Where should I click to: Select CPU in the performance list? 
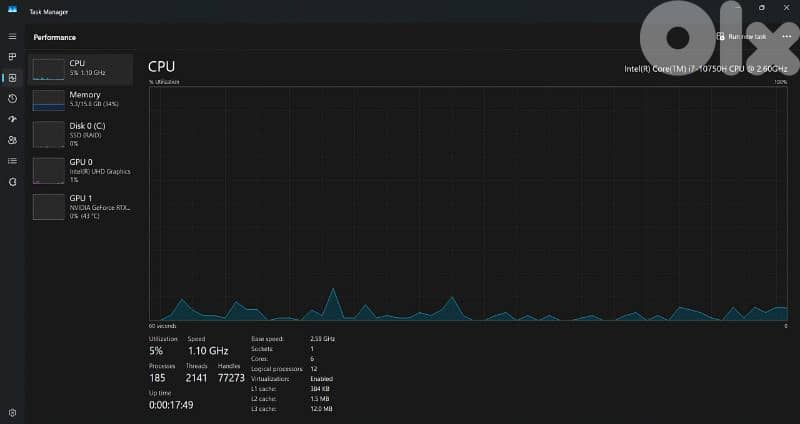click(82, 68)
